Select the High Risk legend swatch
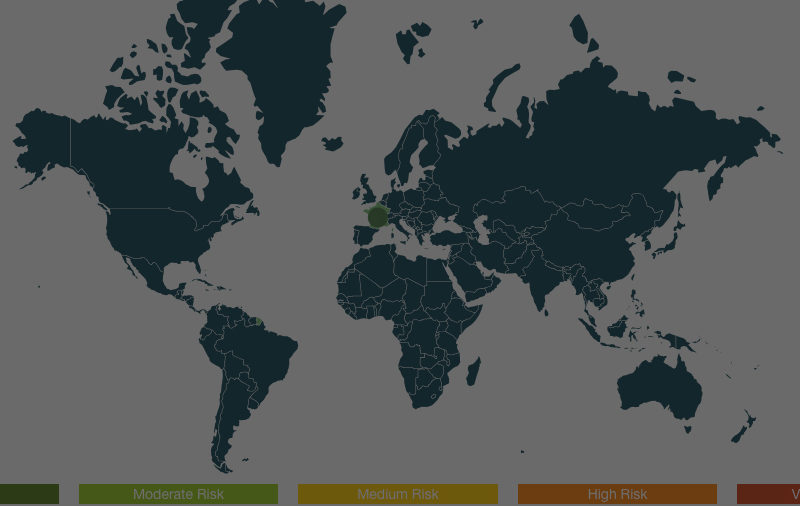The height and width of the screenshot is (506, 800). (617, 494)
